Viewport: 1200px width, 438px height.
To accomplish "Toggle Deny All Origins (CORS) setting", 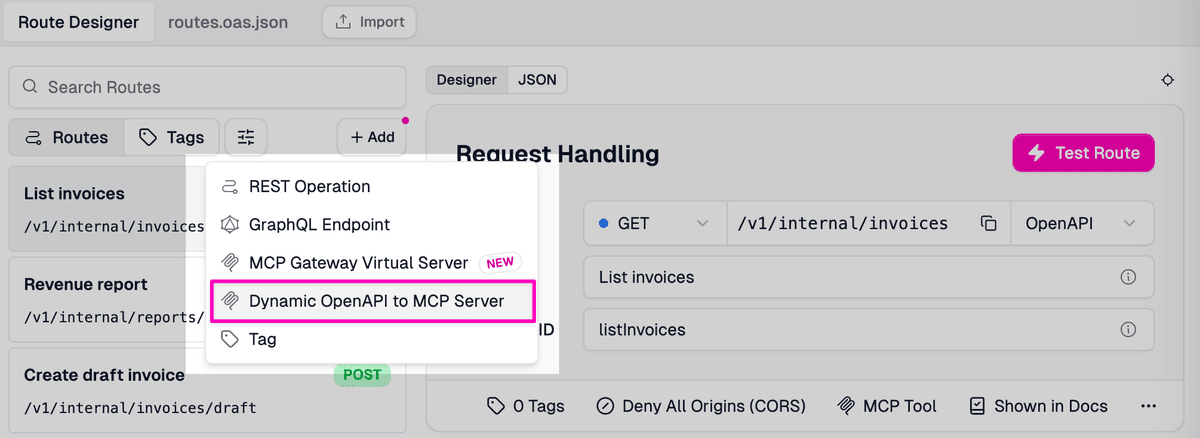I will (x=701, y=406).
